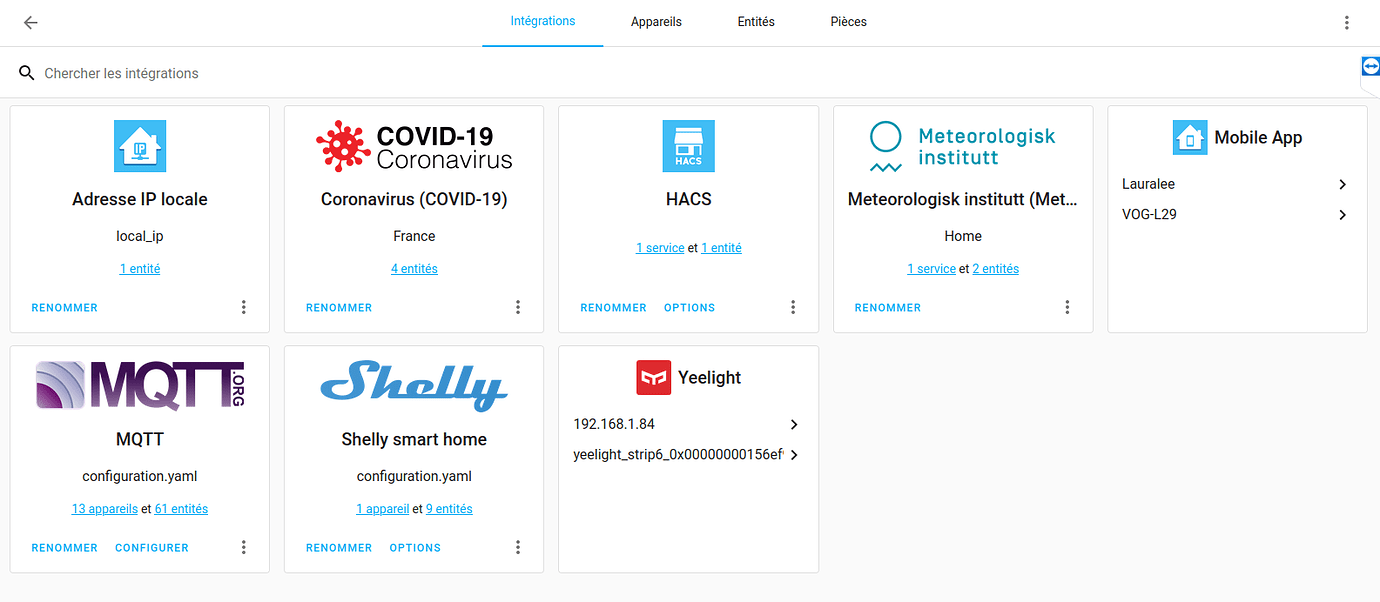Click the 'Adresse IP locale' card title
The height and width of the screenshot is (602, 1380).
point(140,199)
